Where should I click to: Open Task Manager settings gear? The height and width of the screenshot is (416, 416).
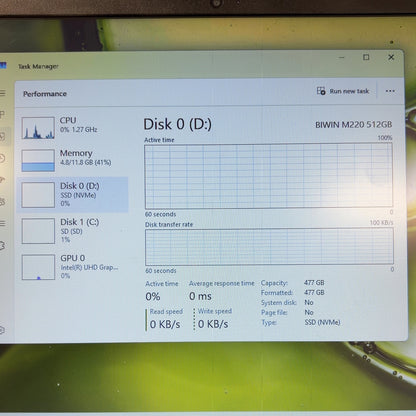click(x=2, y=330)
